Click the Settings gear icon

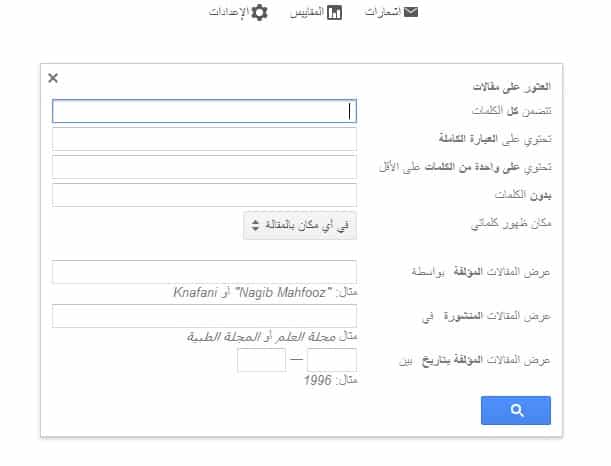260,12
